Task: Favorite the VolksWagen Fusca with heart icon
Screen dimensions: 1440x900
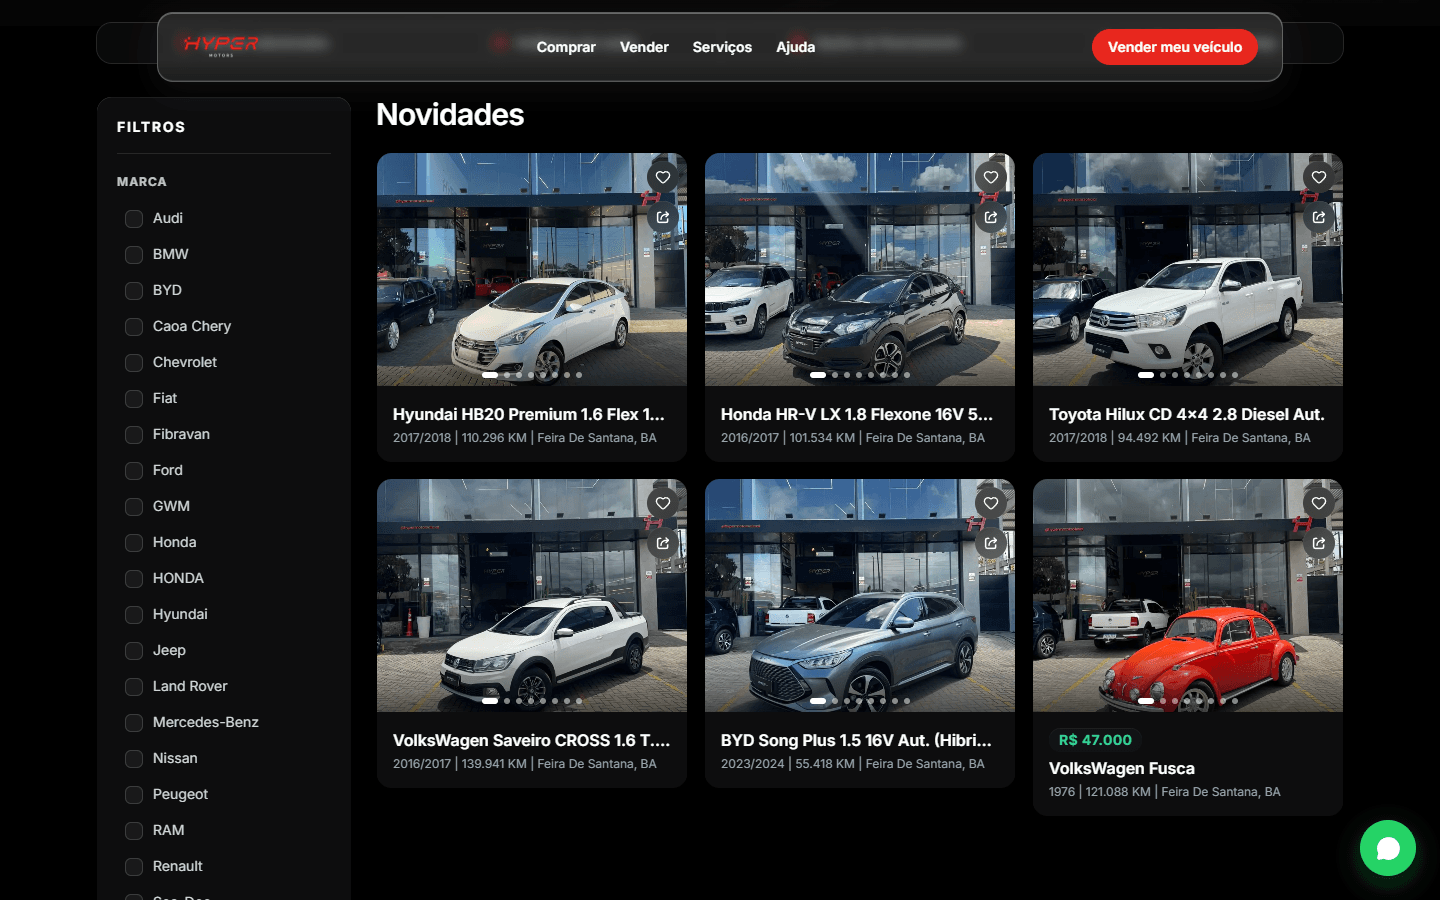Action: [1319, 503]
